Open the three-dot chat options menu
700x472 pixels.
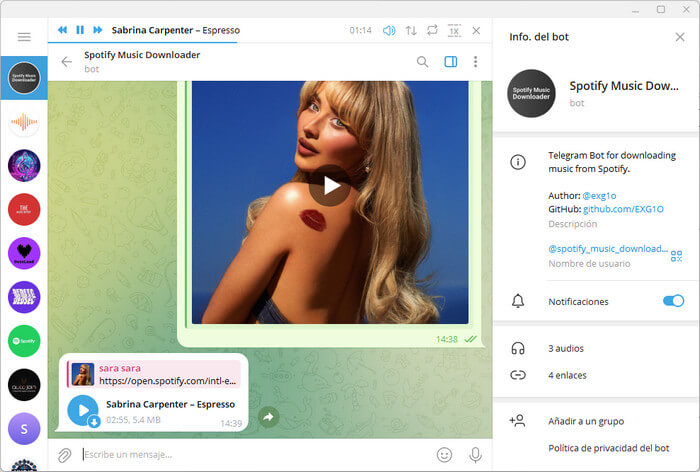pos(475,62)
